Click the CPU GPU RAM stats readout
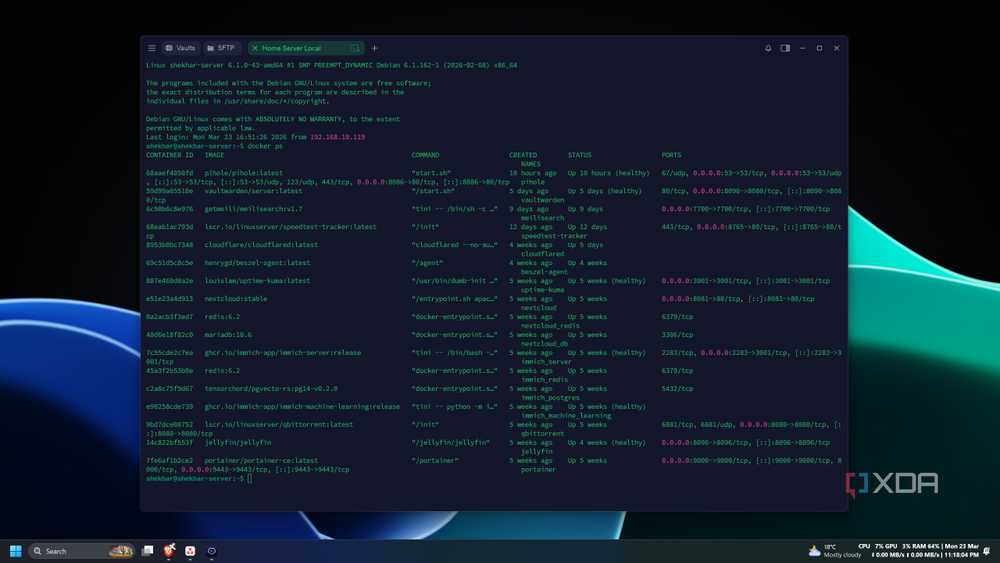Screen dimensions: 1000x563 918,550
